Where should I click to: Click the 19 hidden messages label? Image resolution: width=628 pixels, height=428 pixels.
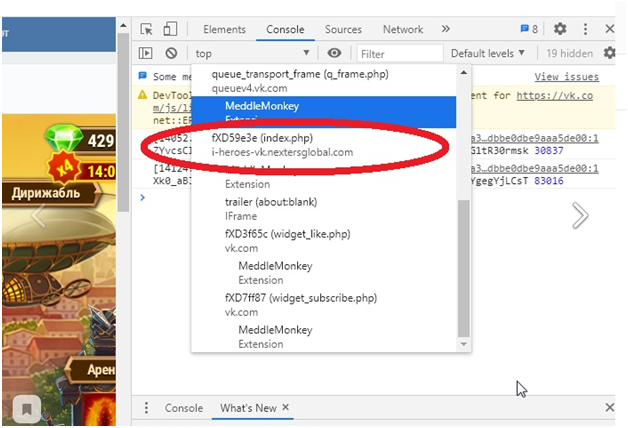pyautogui.click(x=569, y=53)
